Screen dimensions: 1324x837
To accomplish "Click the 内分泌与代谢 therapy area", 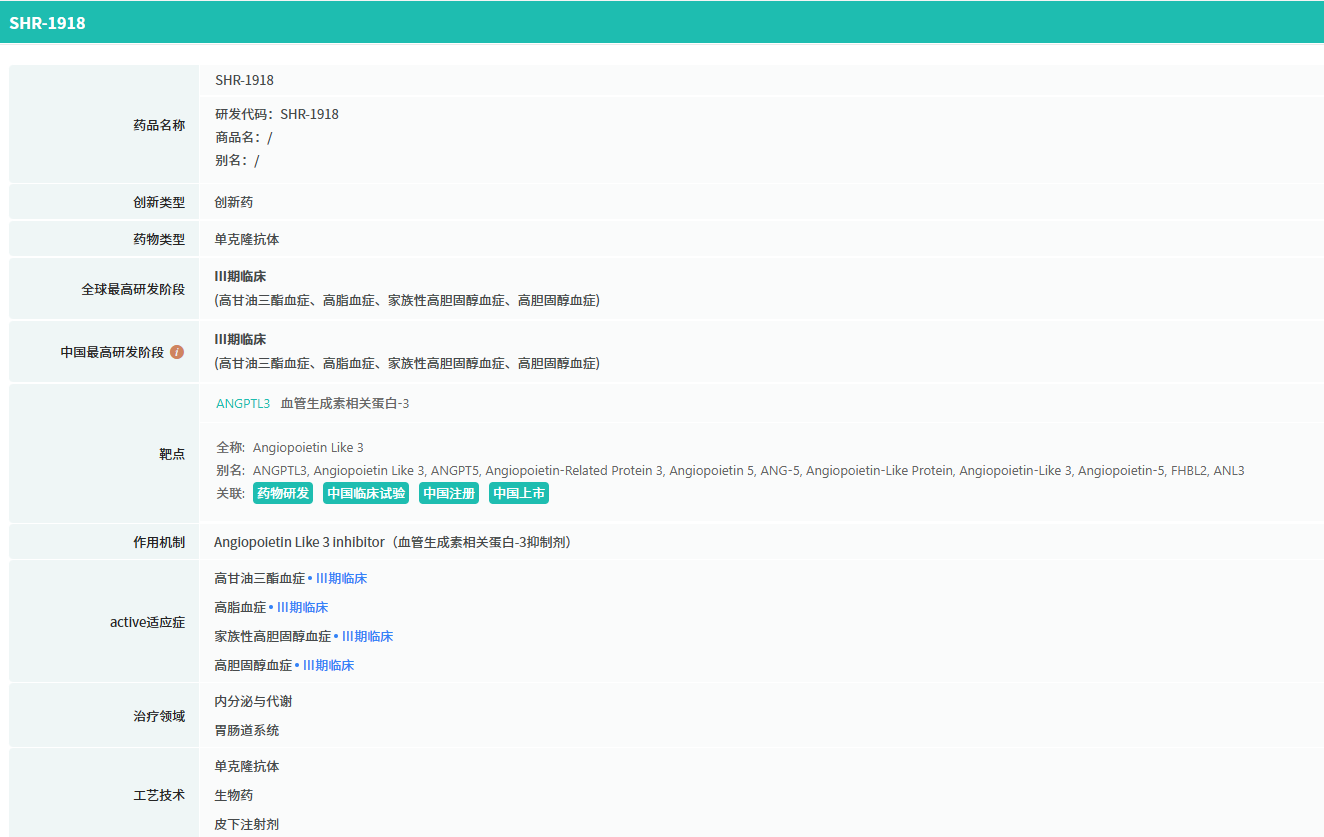I will (253, 701).
